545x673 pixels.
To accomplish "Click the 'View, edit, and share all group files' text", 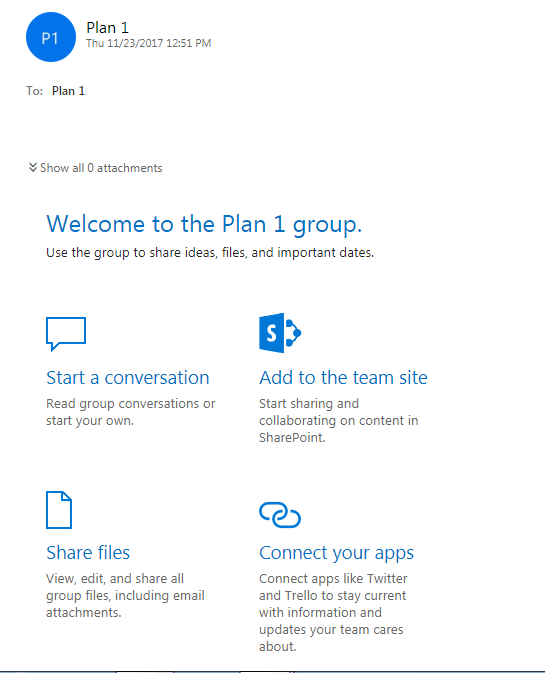I will pyautogui.click(x=125, y=596).
